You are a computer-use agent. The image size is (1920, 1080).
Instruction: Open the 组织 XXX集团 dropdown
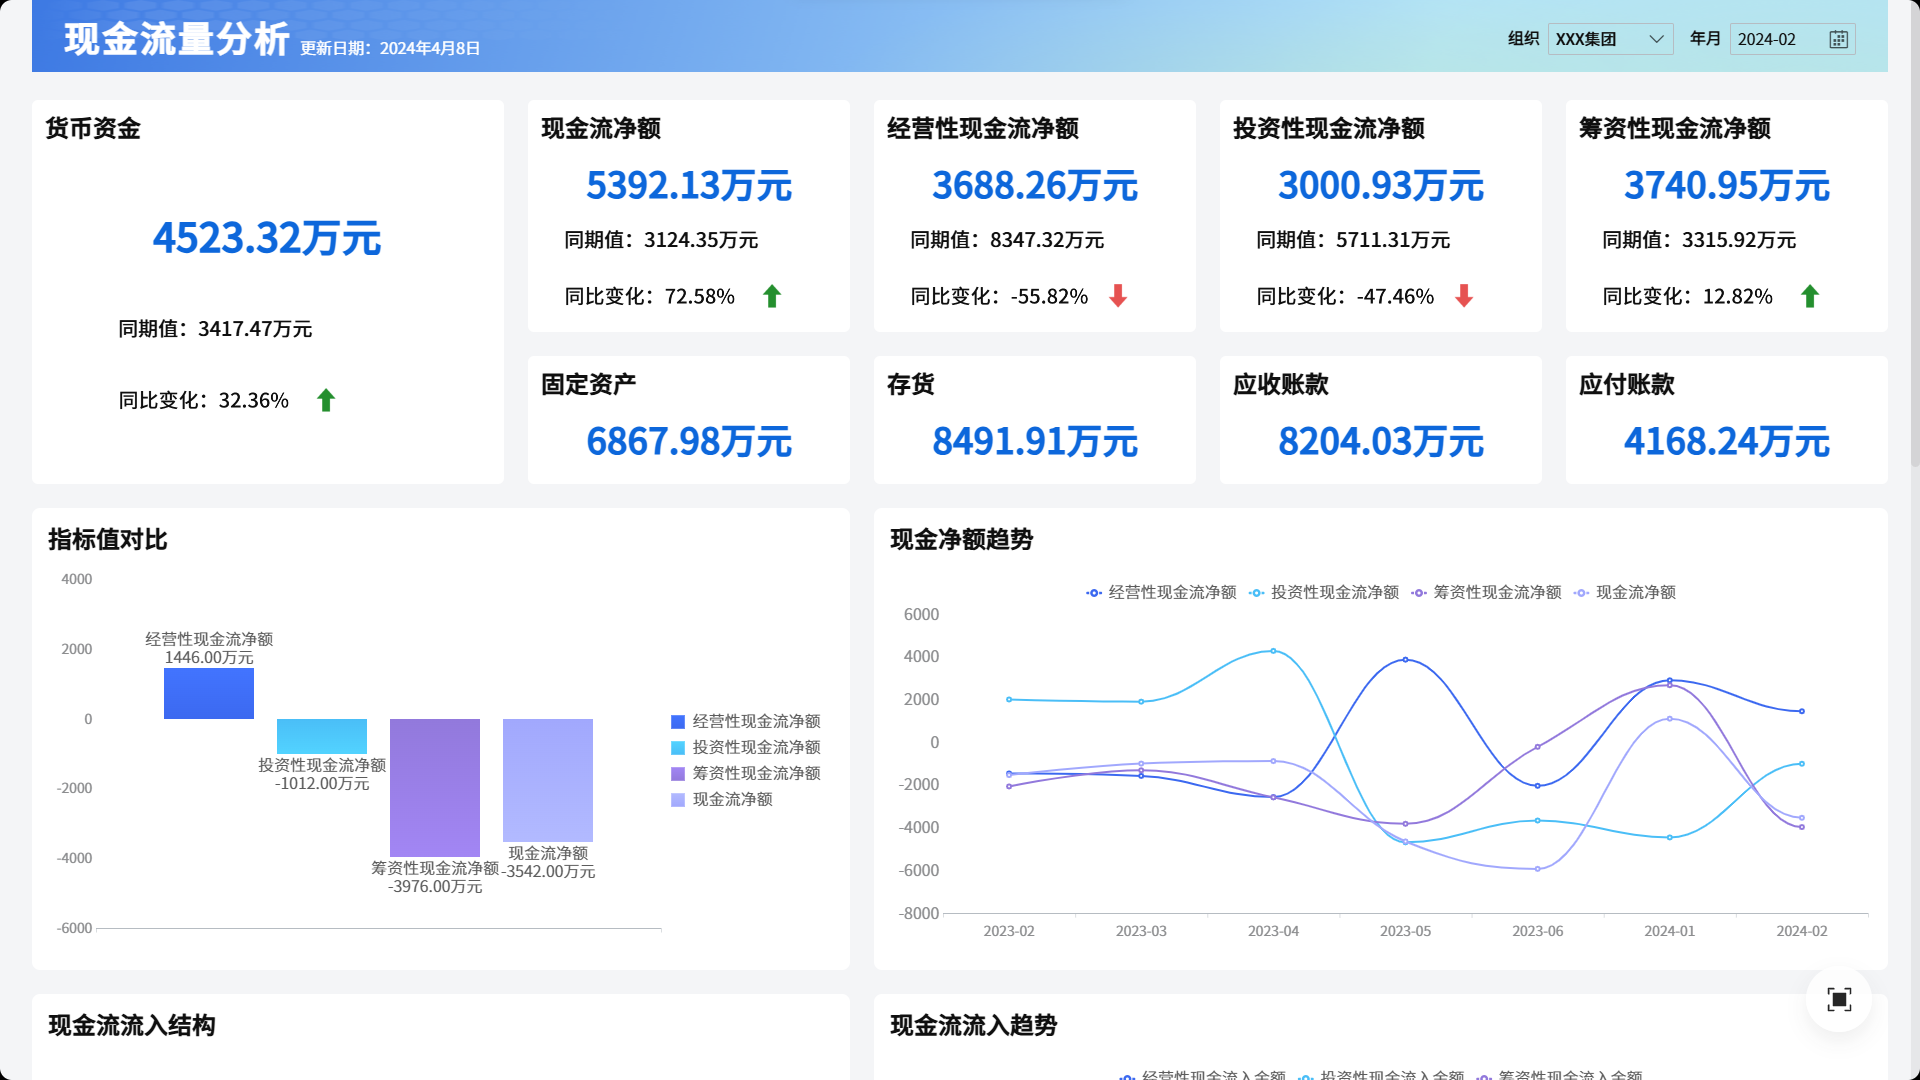click(1598, 39)
